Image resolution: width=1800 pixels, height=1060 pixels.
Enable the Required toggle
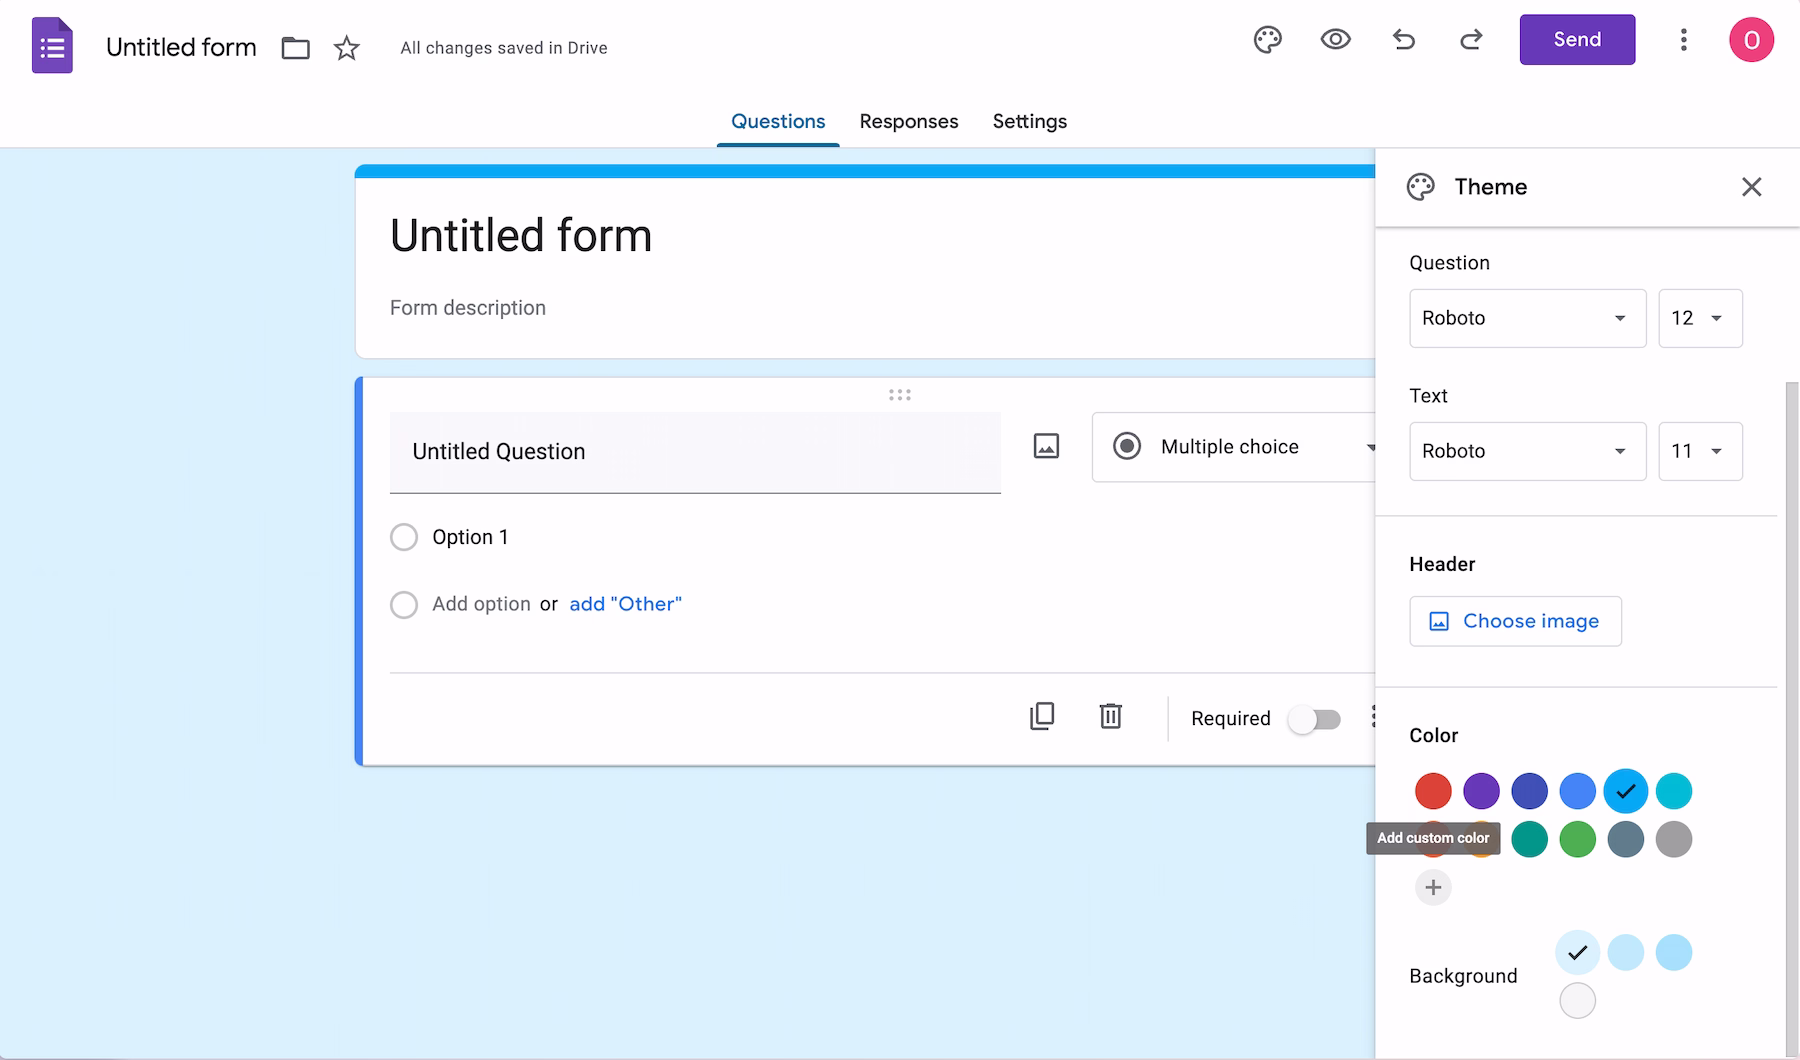click(1315, 718)
